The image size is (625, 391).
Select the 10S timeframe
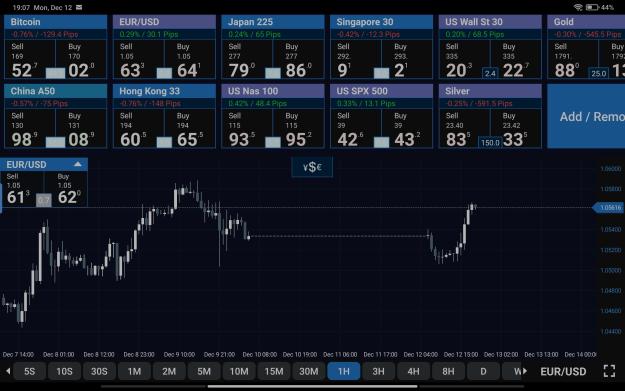[x=64, y=371]
